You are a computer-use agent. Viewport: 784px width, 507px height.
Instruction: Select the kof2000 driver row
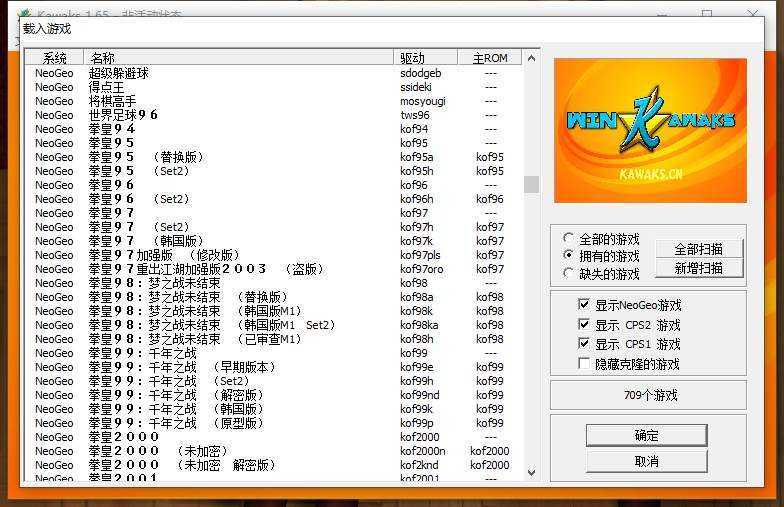point(274,437)
